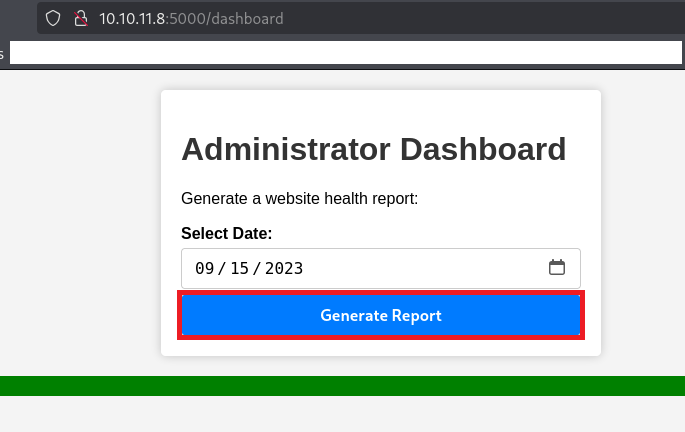Open the calendar date picker icon
This screenshot has height=432, width=685.
pyautogui.click(x=557, y=268)
